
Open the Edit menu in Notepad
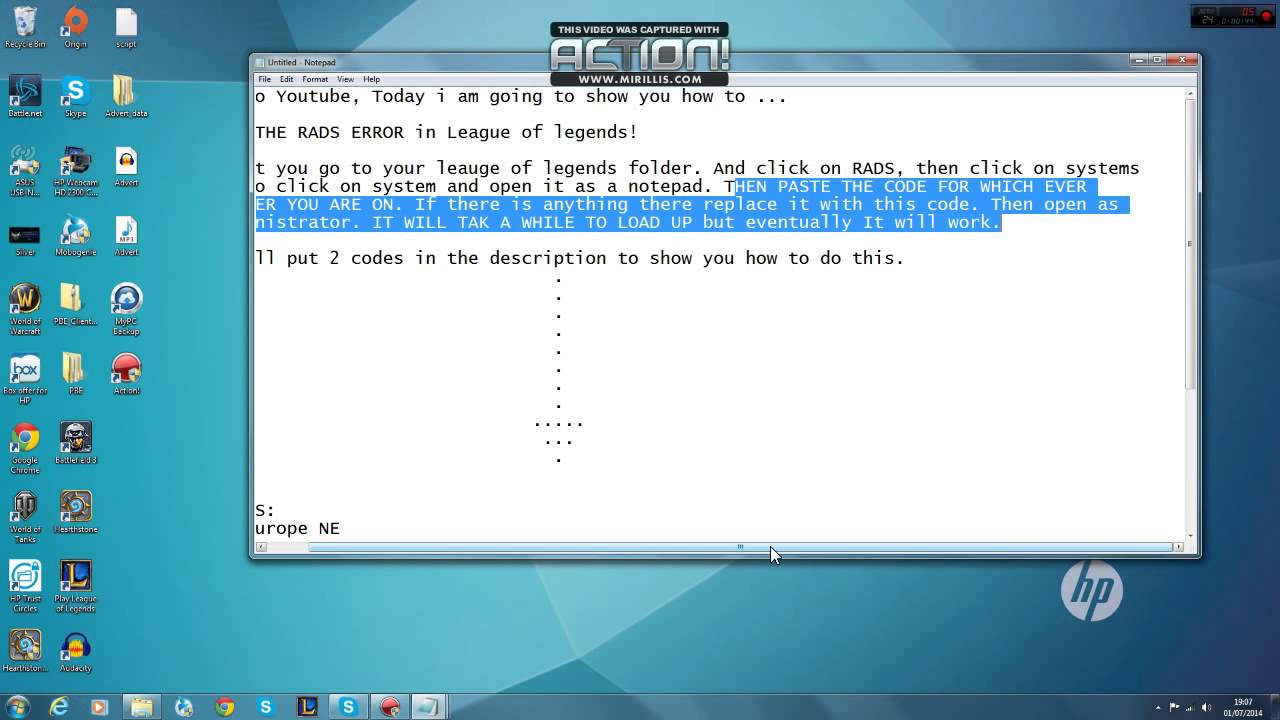287,79
